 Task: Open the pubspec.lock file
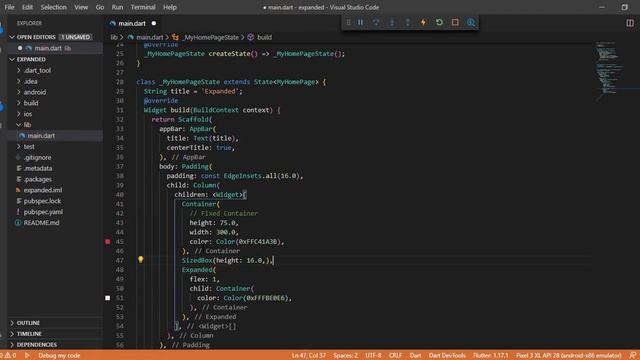click(x=42, y=201)
